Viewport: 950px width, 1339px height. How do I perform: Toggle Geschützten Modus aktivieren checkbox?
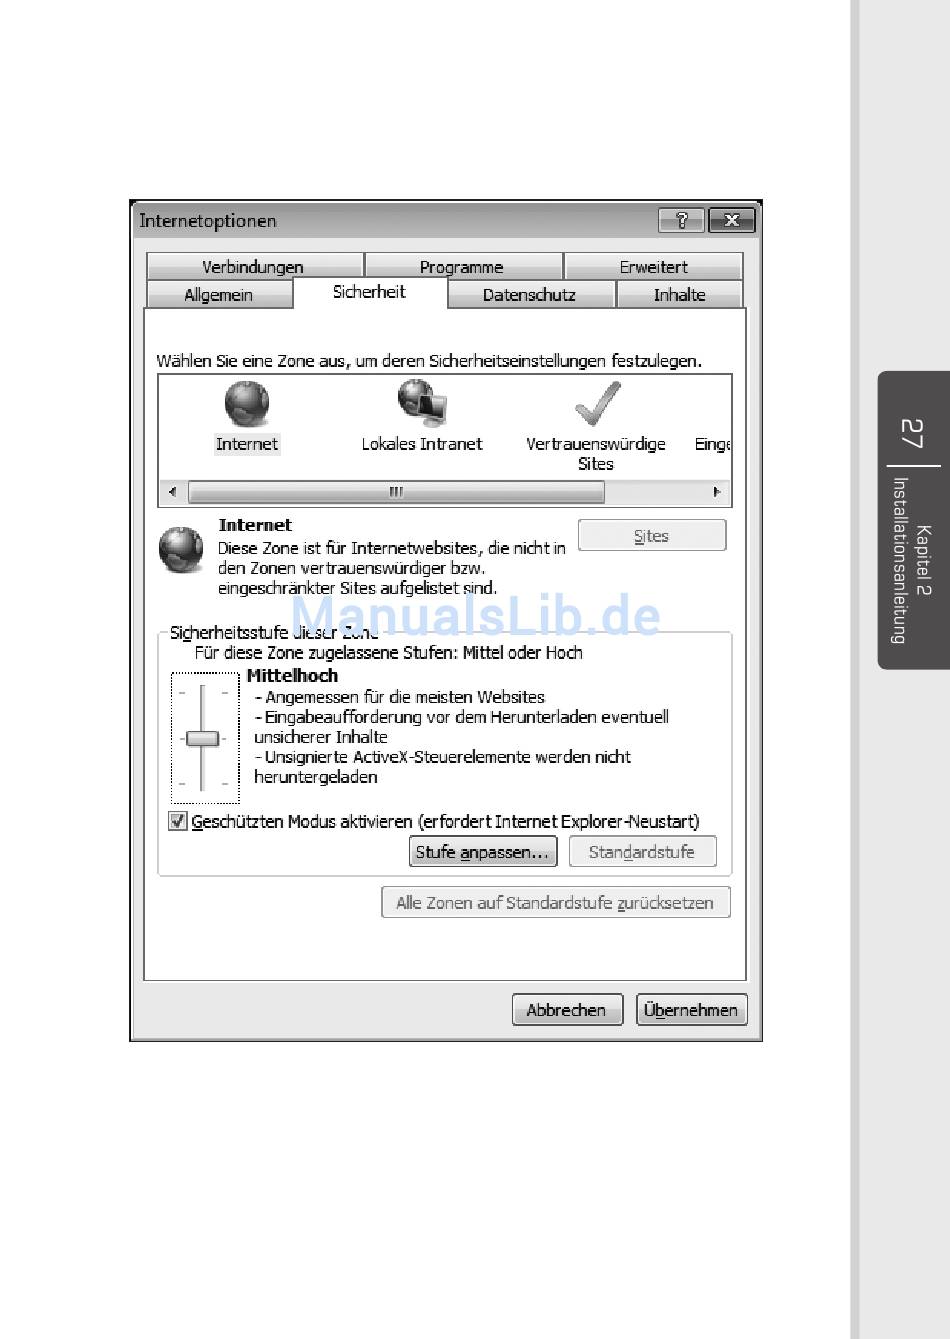(178, 821)
